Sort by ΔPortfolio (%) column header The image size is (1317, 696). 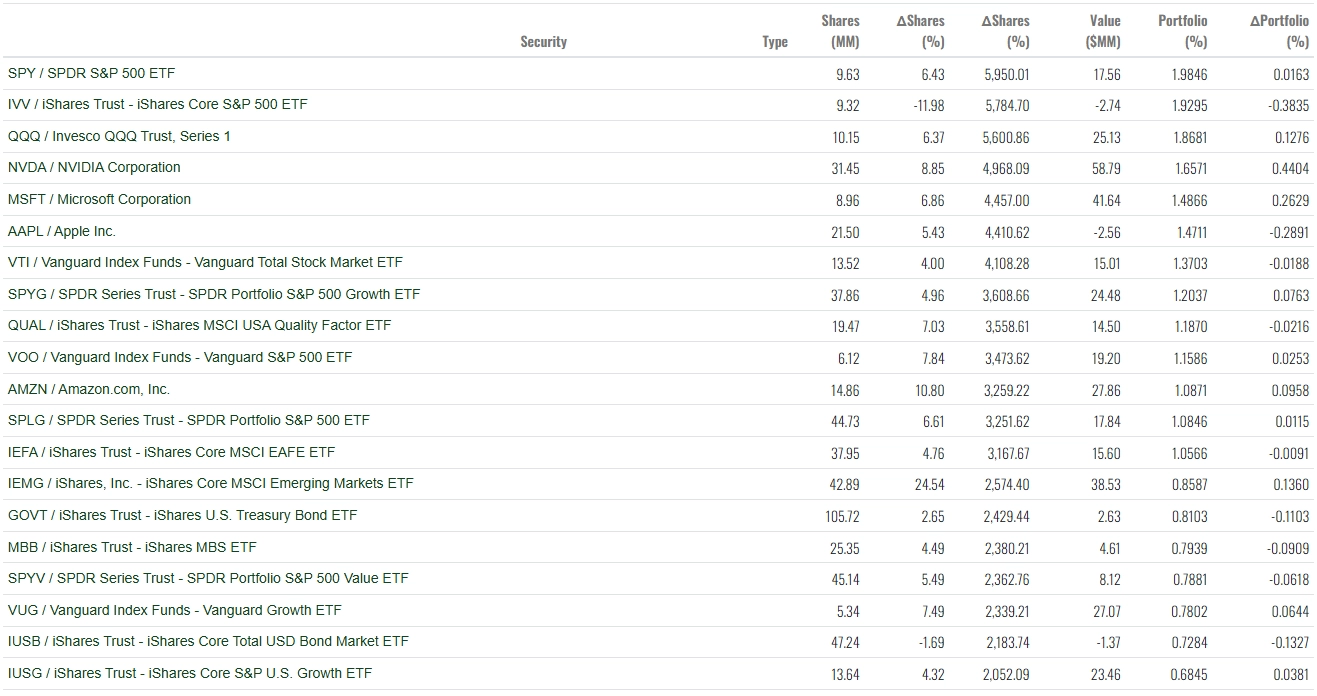click(x=1279, y=31)
